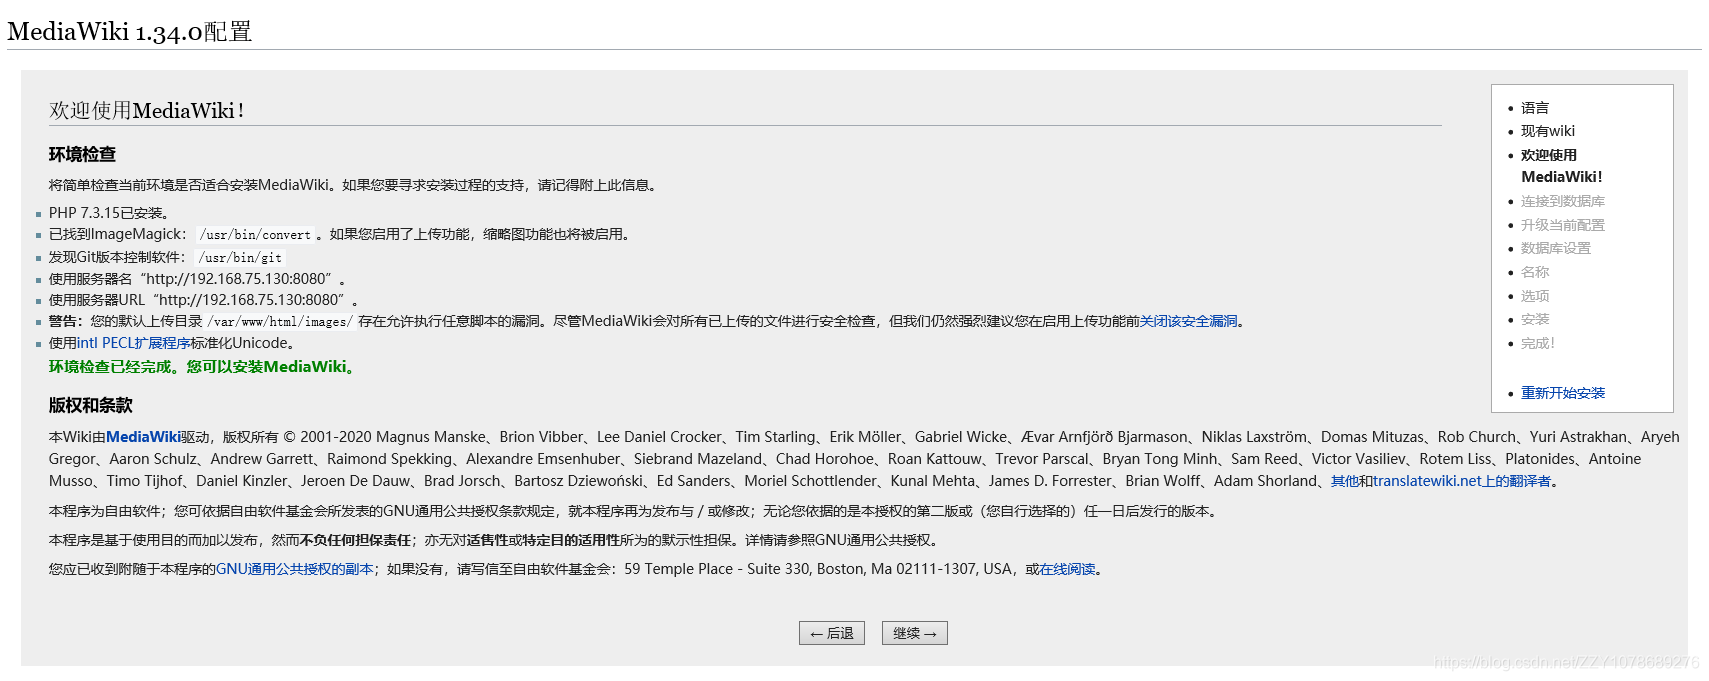Select the 名称 step in sidebar
This screenshot has width=1709, height=681.
pyautogui.click(x=1535, y=272)
